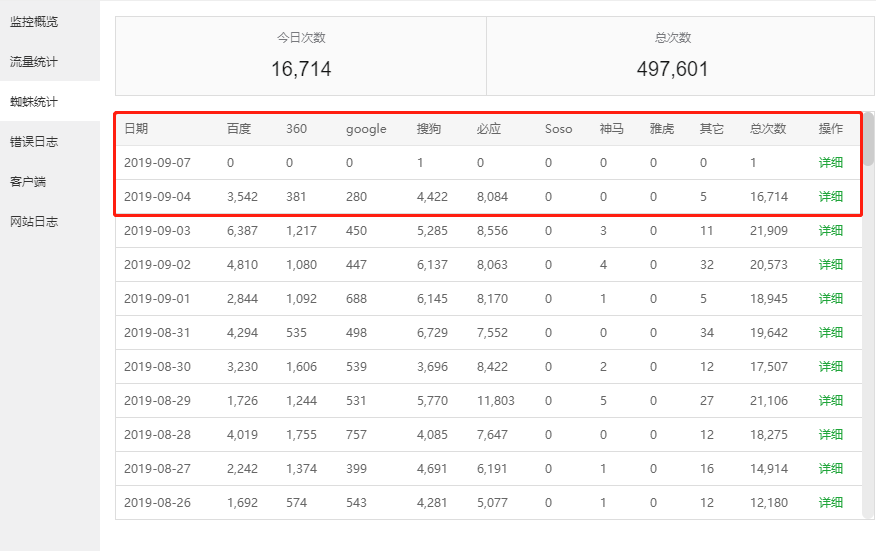
Task: Click the 其它 column header
Action: (712, 129)
